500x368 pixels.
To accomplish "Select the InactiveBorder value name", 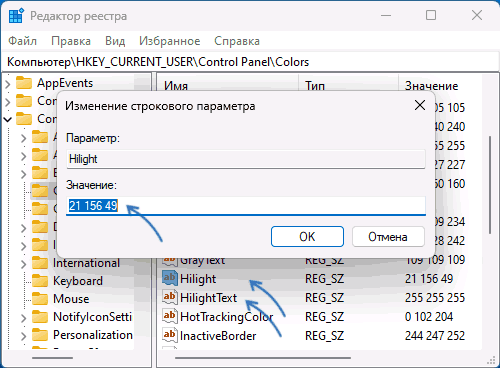I will tap(218, 336).
